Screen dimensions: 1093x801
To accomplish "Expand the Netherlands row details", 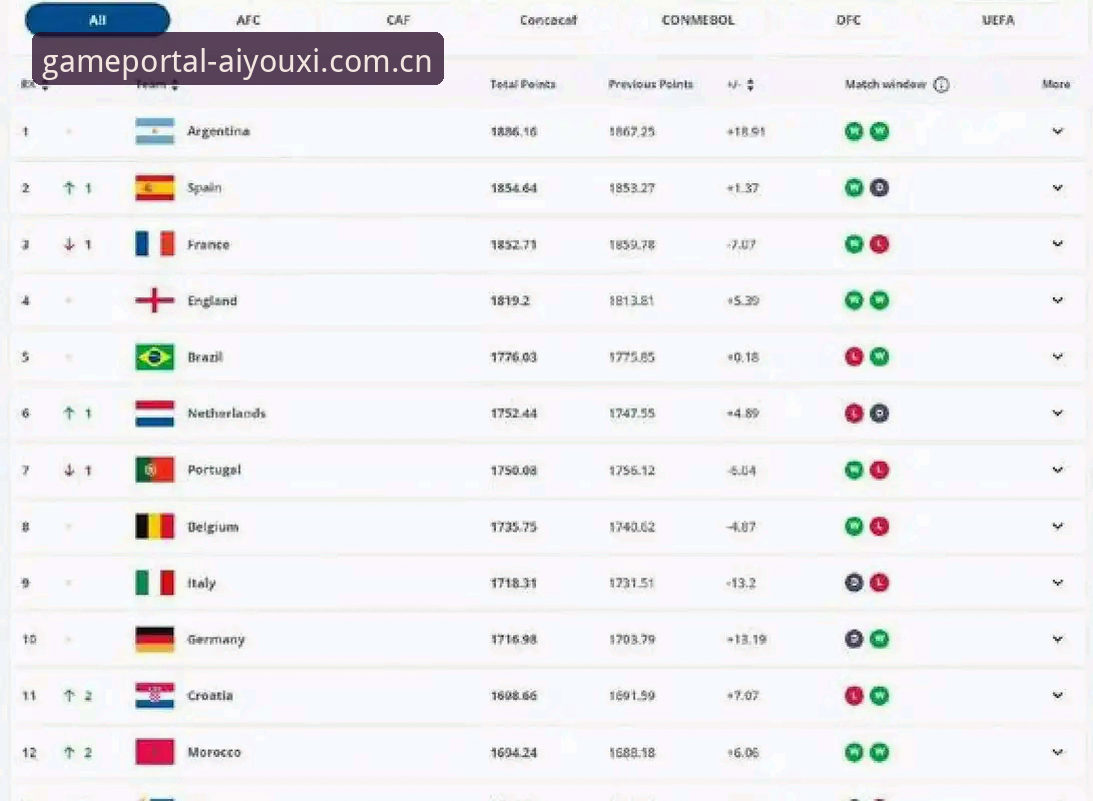I will tap(1057, 413).
